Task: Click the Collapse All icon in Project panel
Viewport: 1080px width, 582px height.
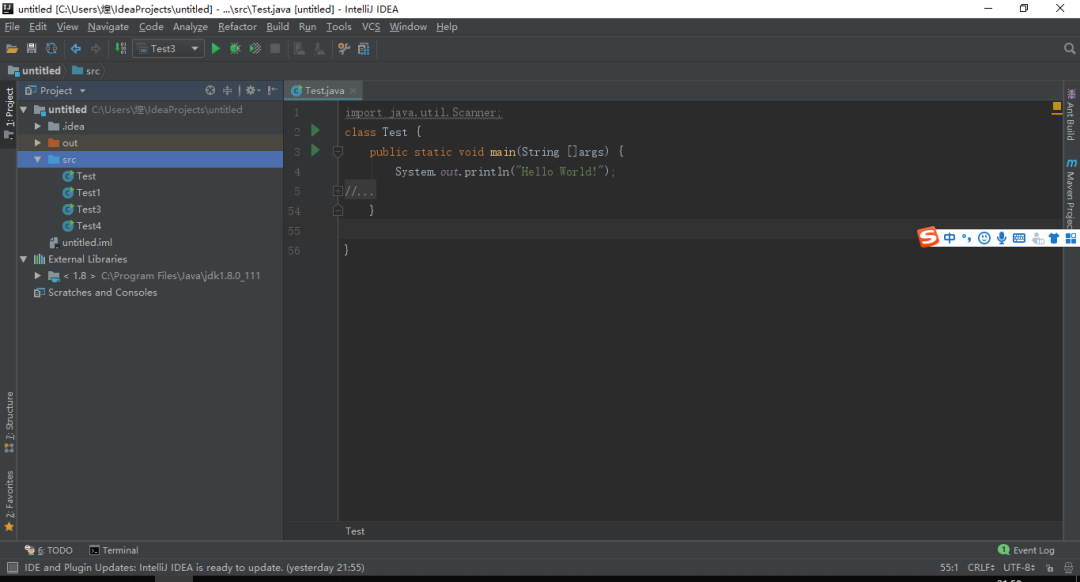Action: (227, 90)
